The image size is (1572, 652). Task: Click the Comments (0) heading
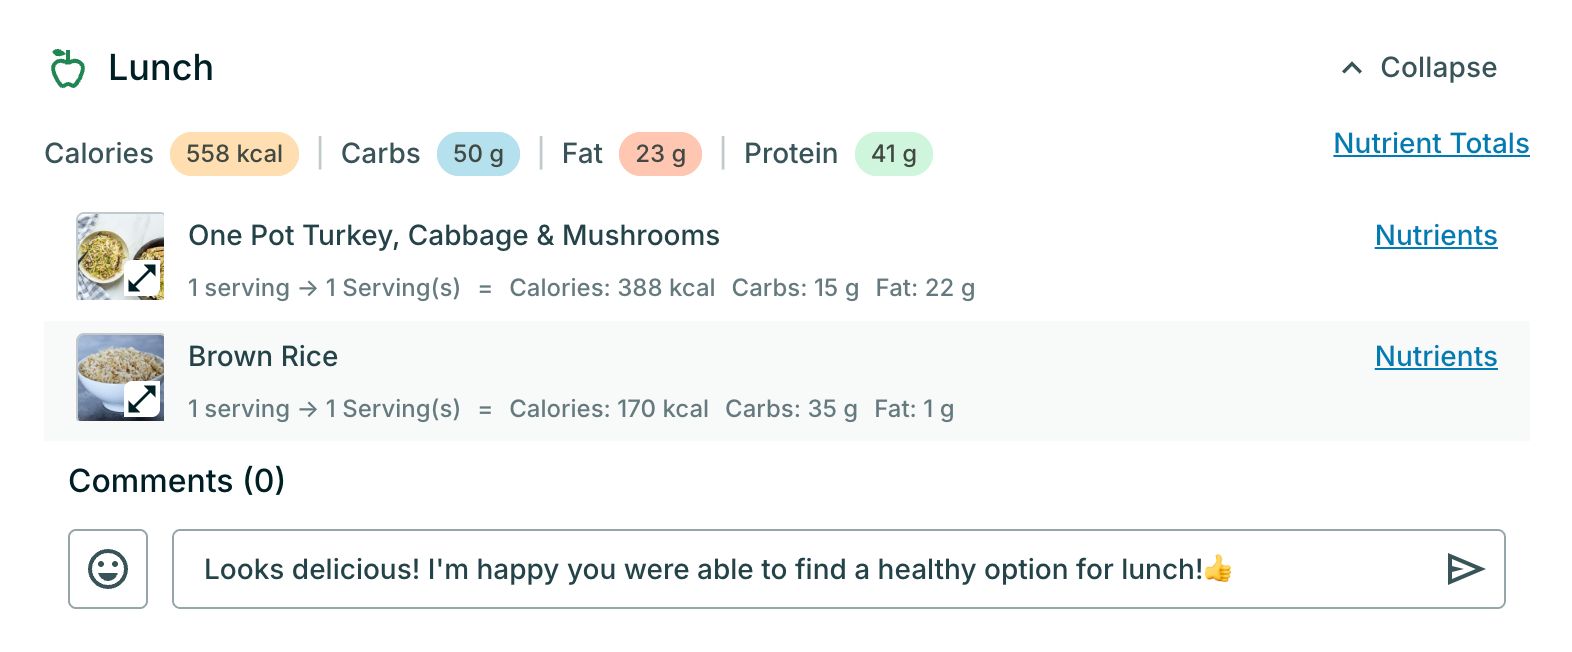(x=177, y=481)
